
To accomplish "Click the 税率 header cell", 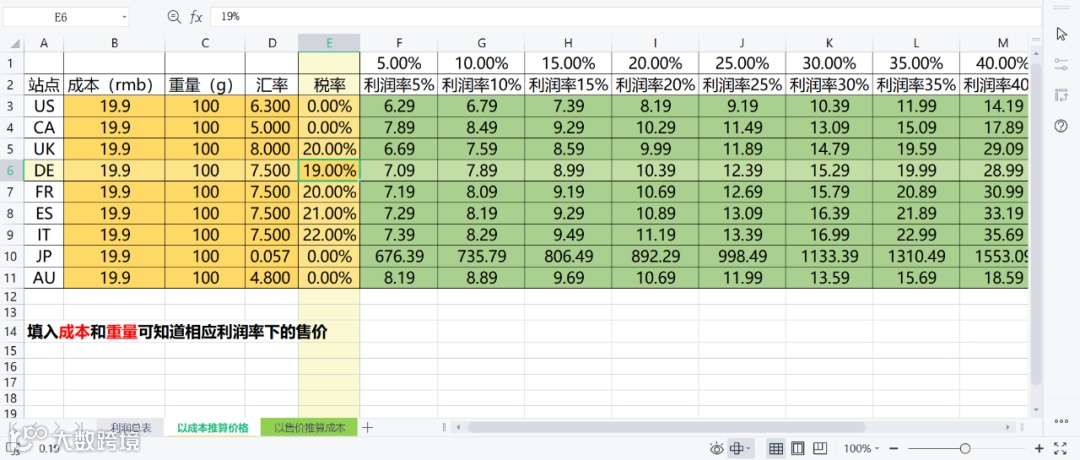I will [x=329, y=85].
